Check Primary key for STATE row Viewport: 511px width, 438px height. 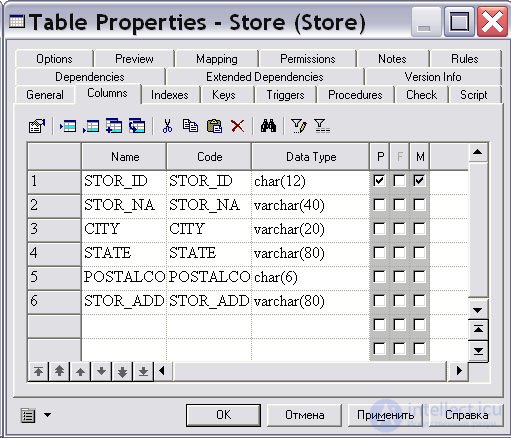click(x=379, y=253)
